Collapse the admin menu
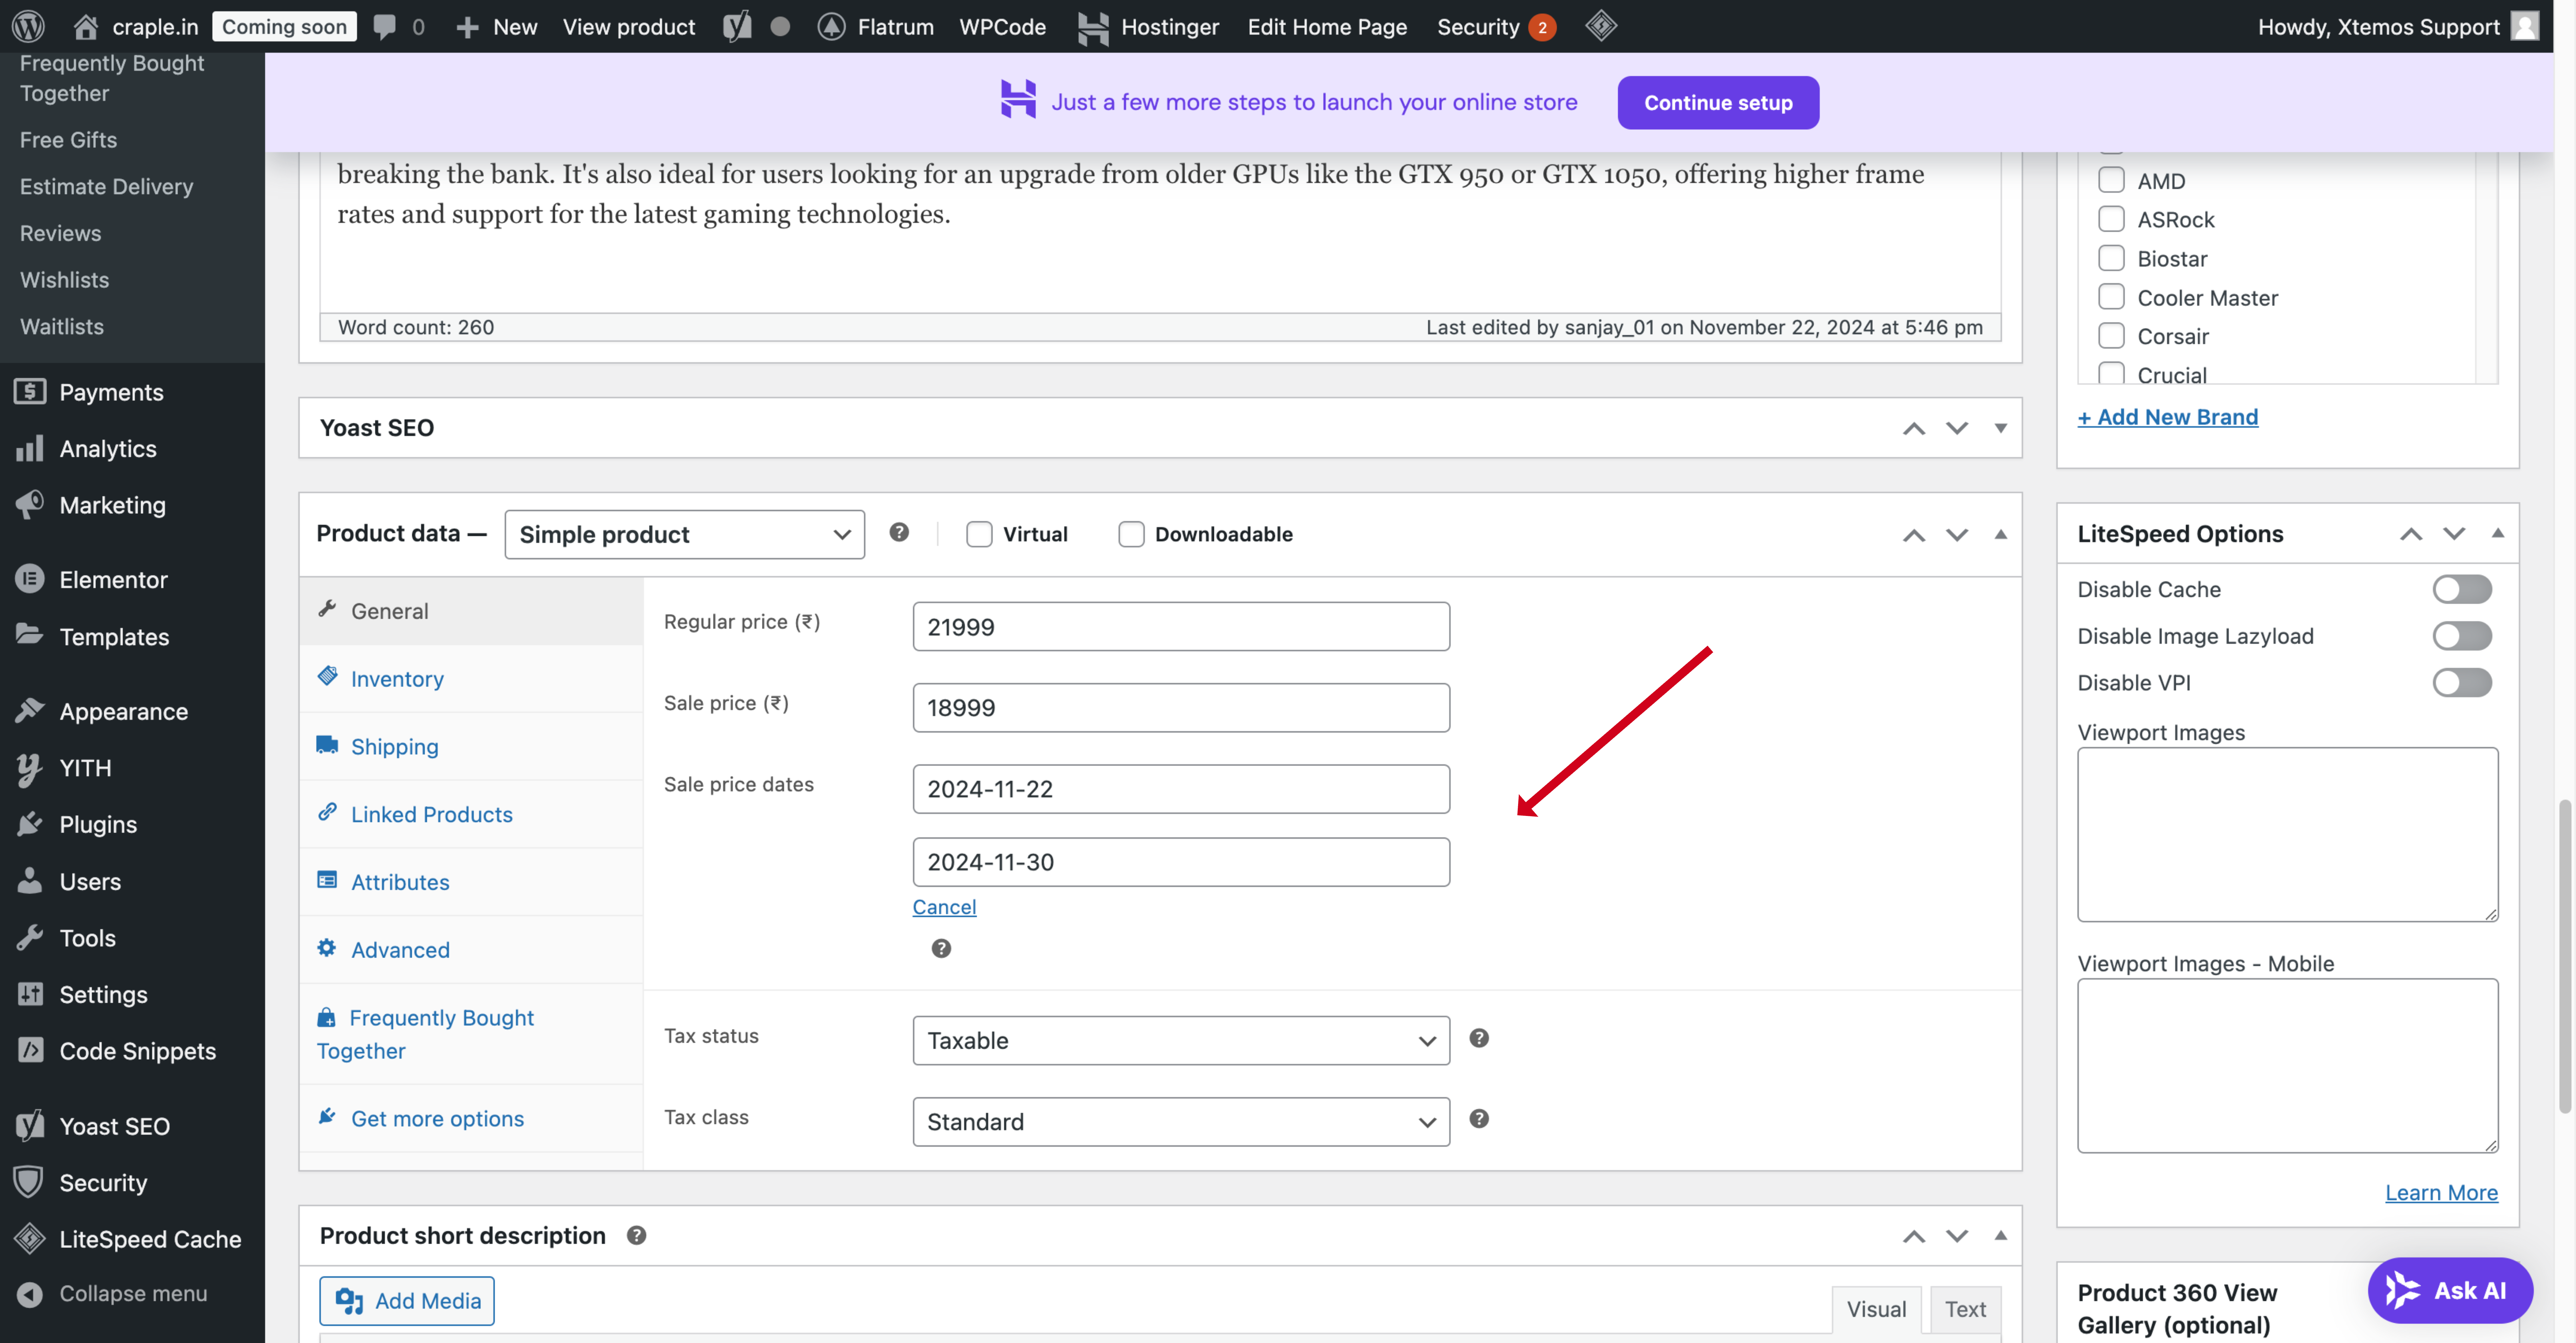The height and width of the screenshot is (1343, 2576). click(x=132, y=1294)
